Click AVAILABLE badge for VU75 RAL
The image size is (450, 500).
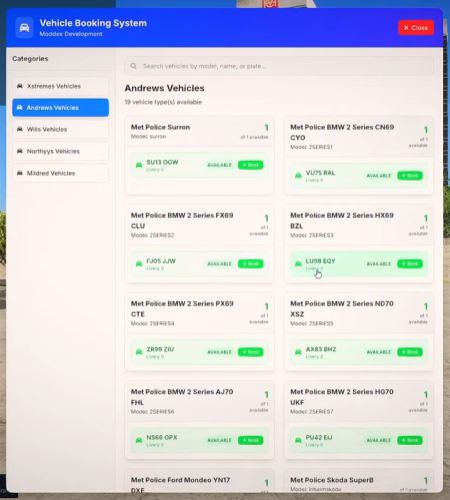(379, 176)
